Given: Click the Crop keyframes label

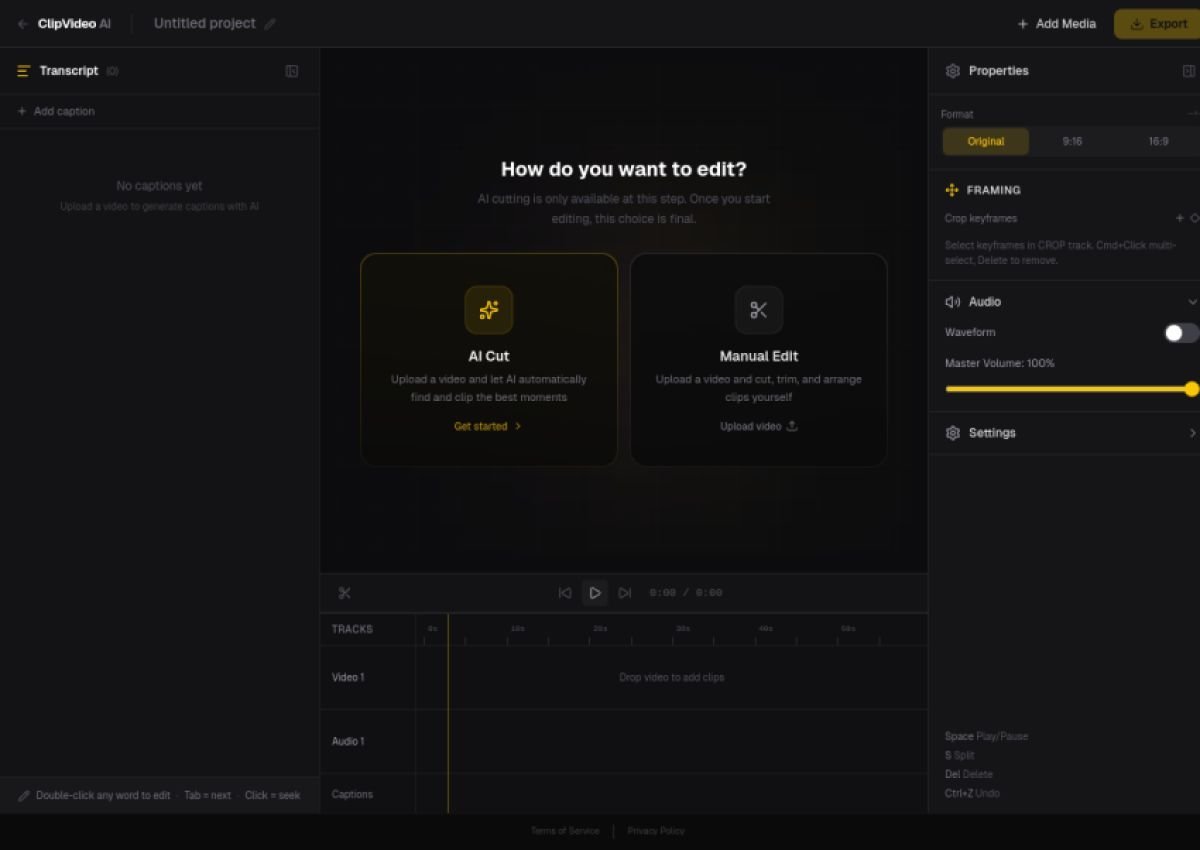Looking at the screenshot, I should (x=981, y=218).
